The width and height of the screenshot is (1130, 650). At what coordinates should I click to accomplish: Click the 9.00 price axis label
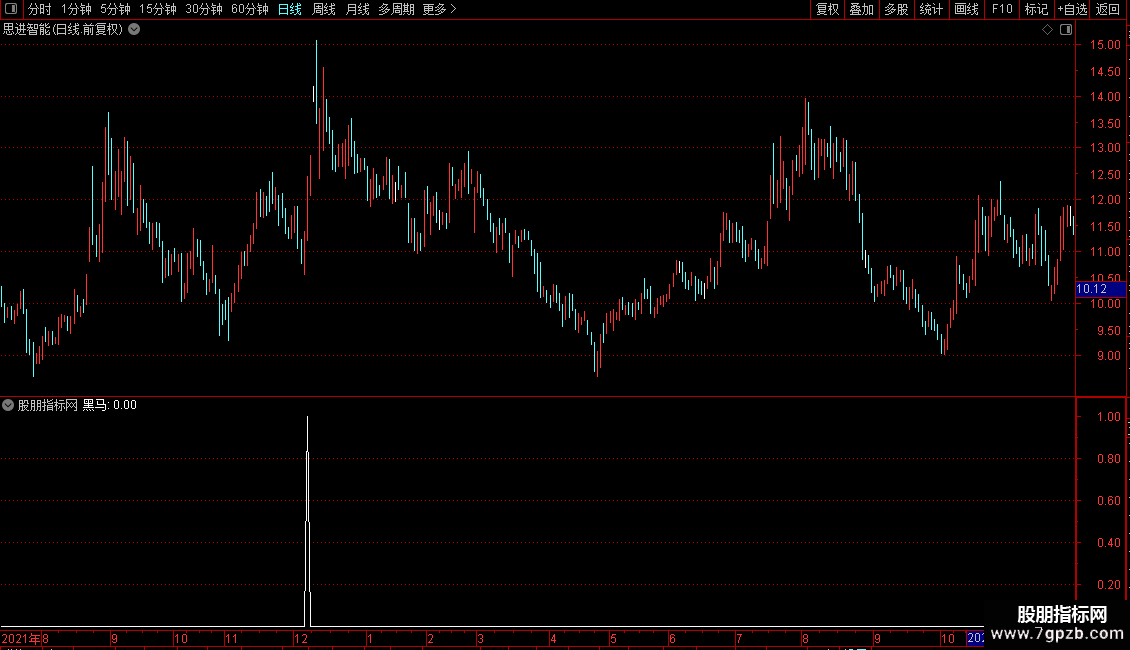coord(1108,355)
